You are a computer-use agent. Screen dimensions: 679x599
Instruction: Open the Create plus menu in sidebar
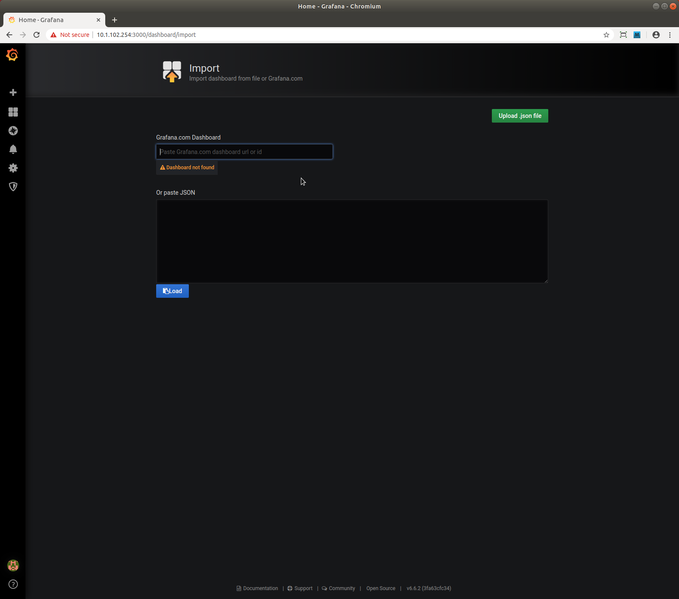(x=13, y=93)
